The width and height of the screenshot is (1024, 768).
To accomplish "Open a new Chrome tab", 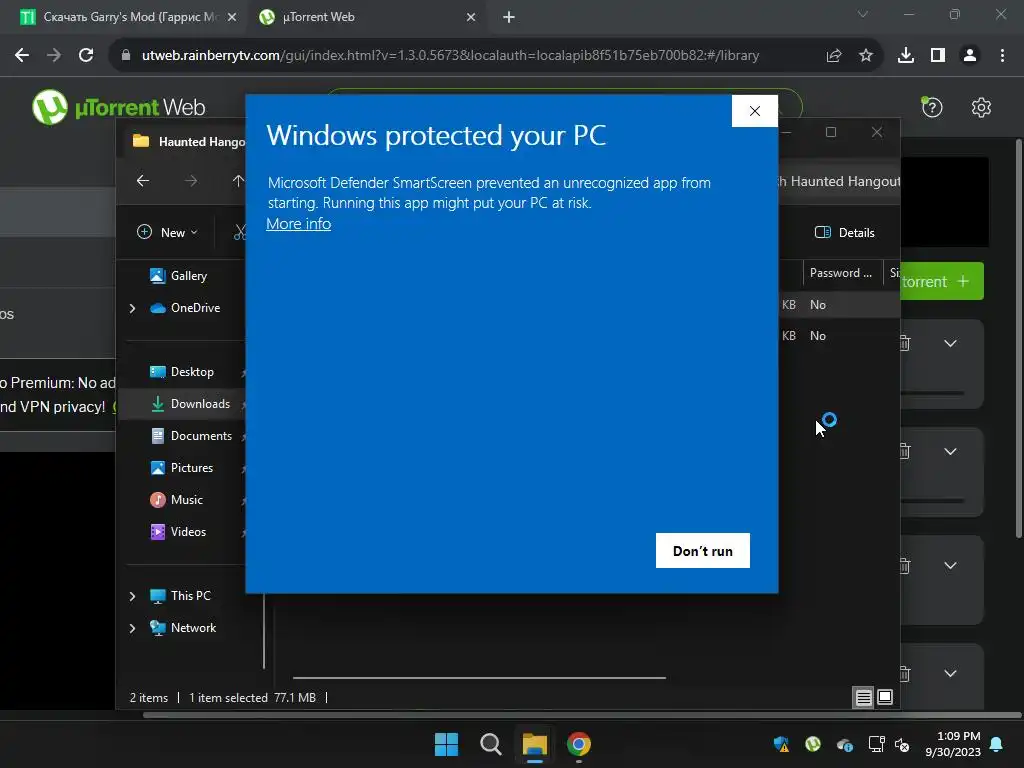I will [x=509, y=17].
